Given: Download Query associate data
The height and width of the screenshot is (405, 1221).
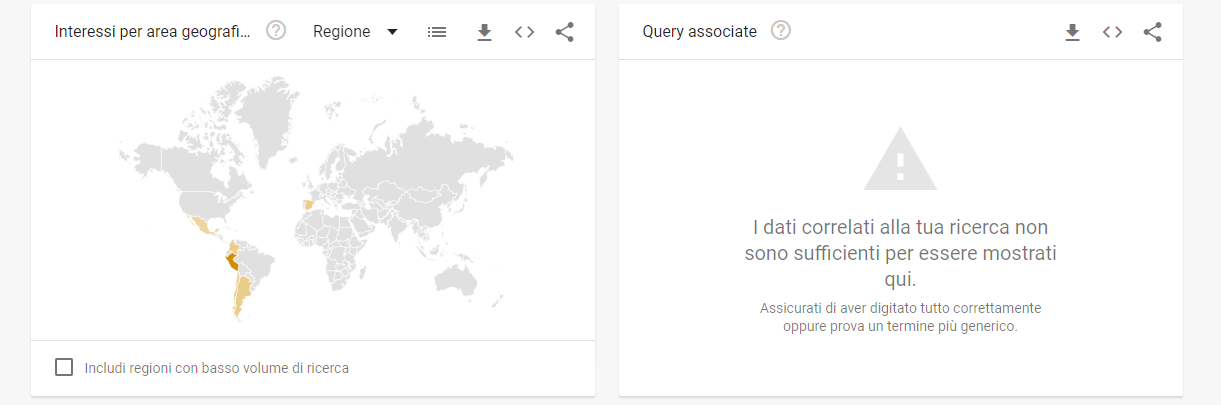Looking at the screenshot, I should click(x=1072, y=32).
